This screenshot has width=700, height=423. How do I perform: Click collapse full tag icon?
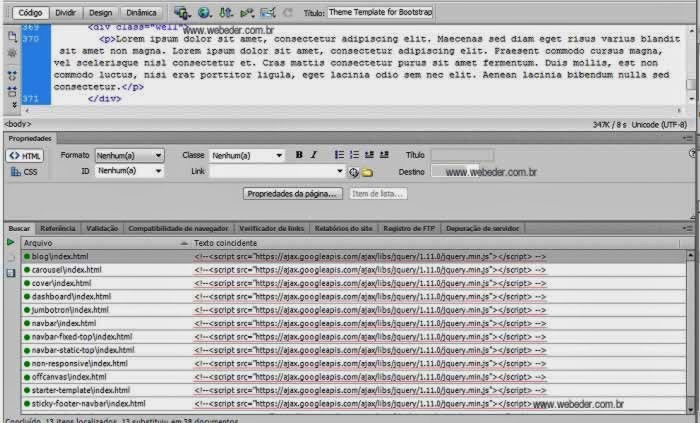click(x=12, y=75)
